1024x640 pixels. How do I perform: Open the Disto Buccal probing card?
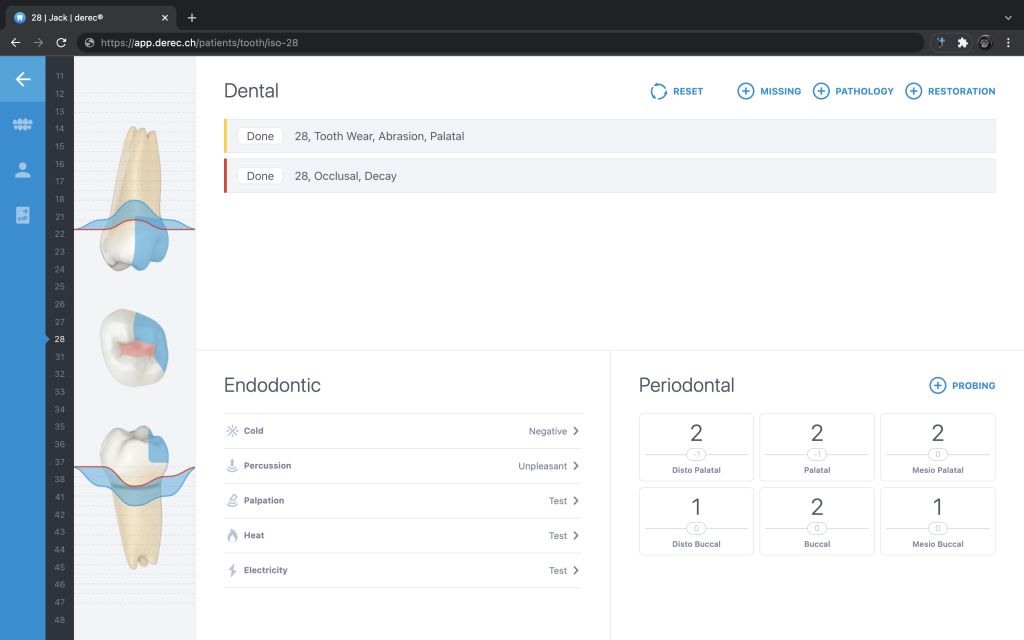click(x=696, y=521)
